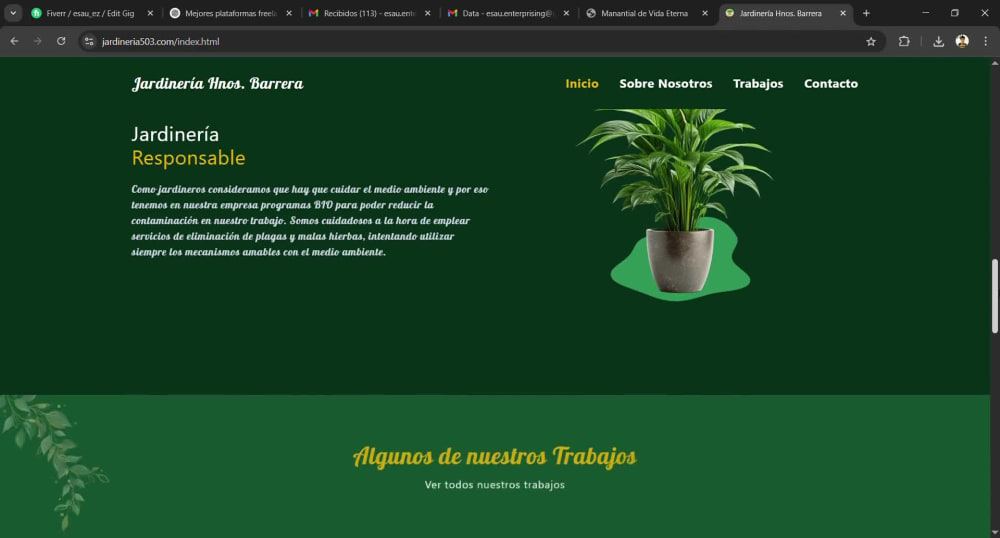Click the scrollbar up arrow

point(995,63)
